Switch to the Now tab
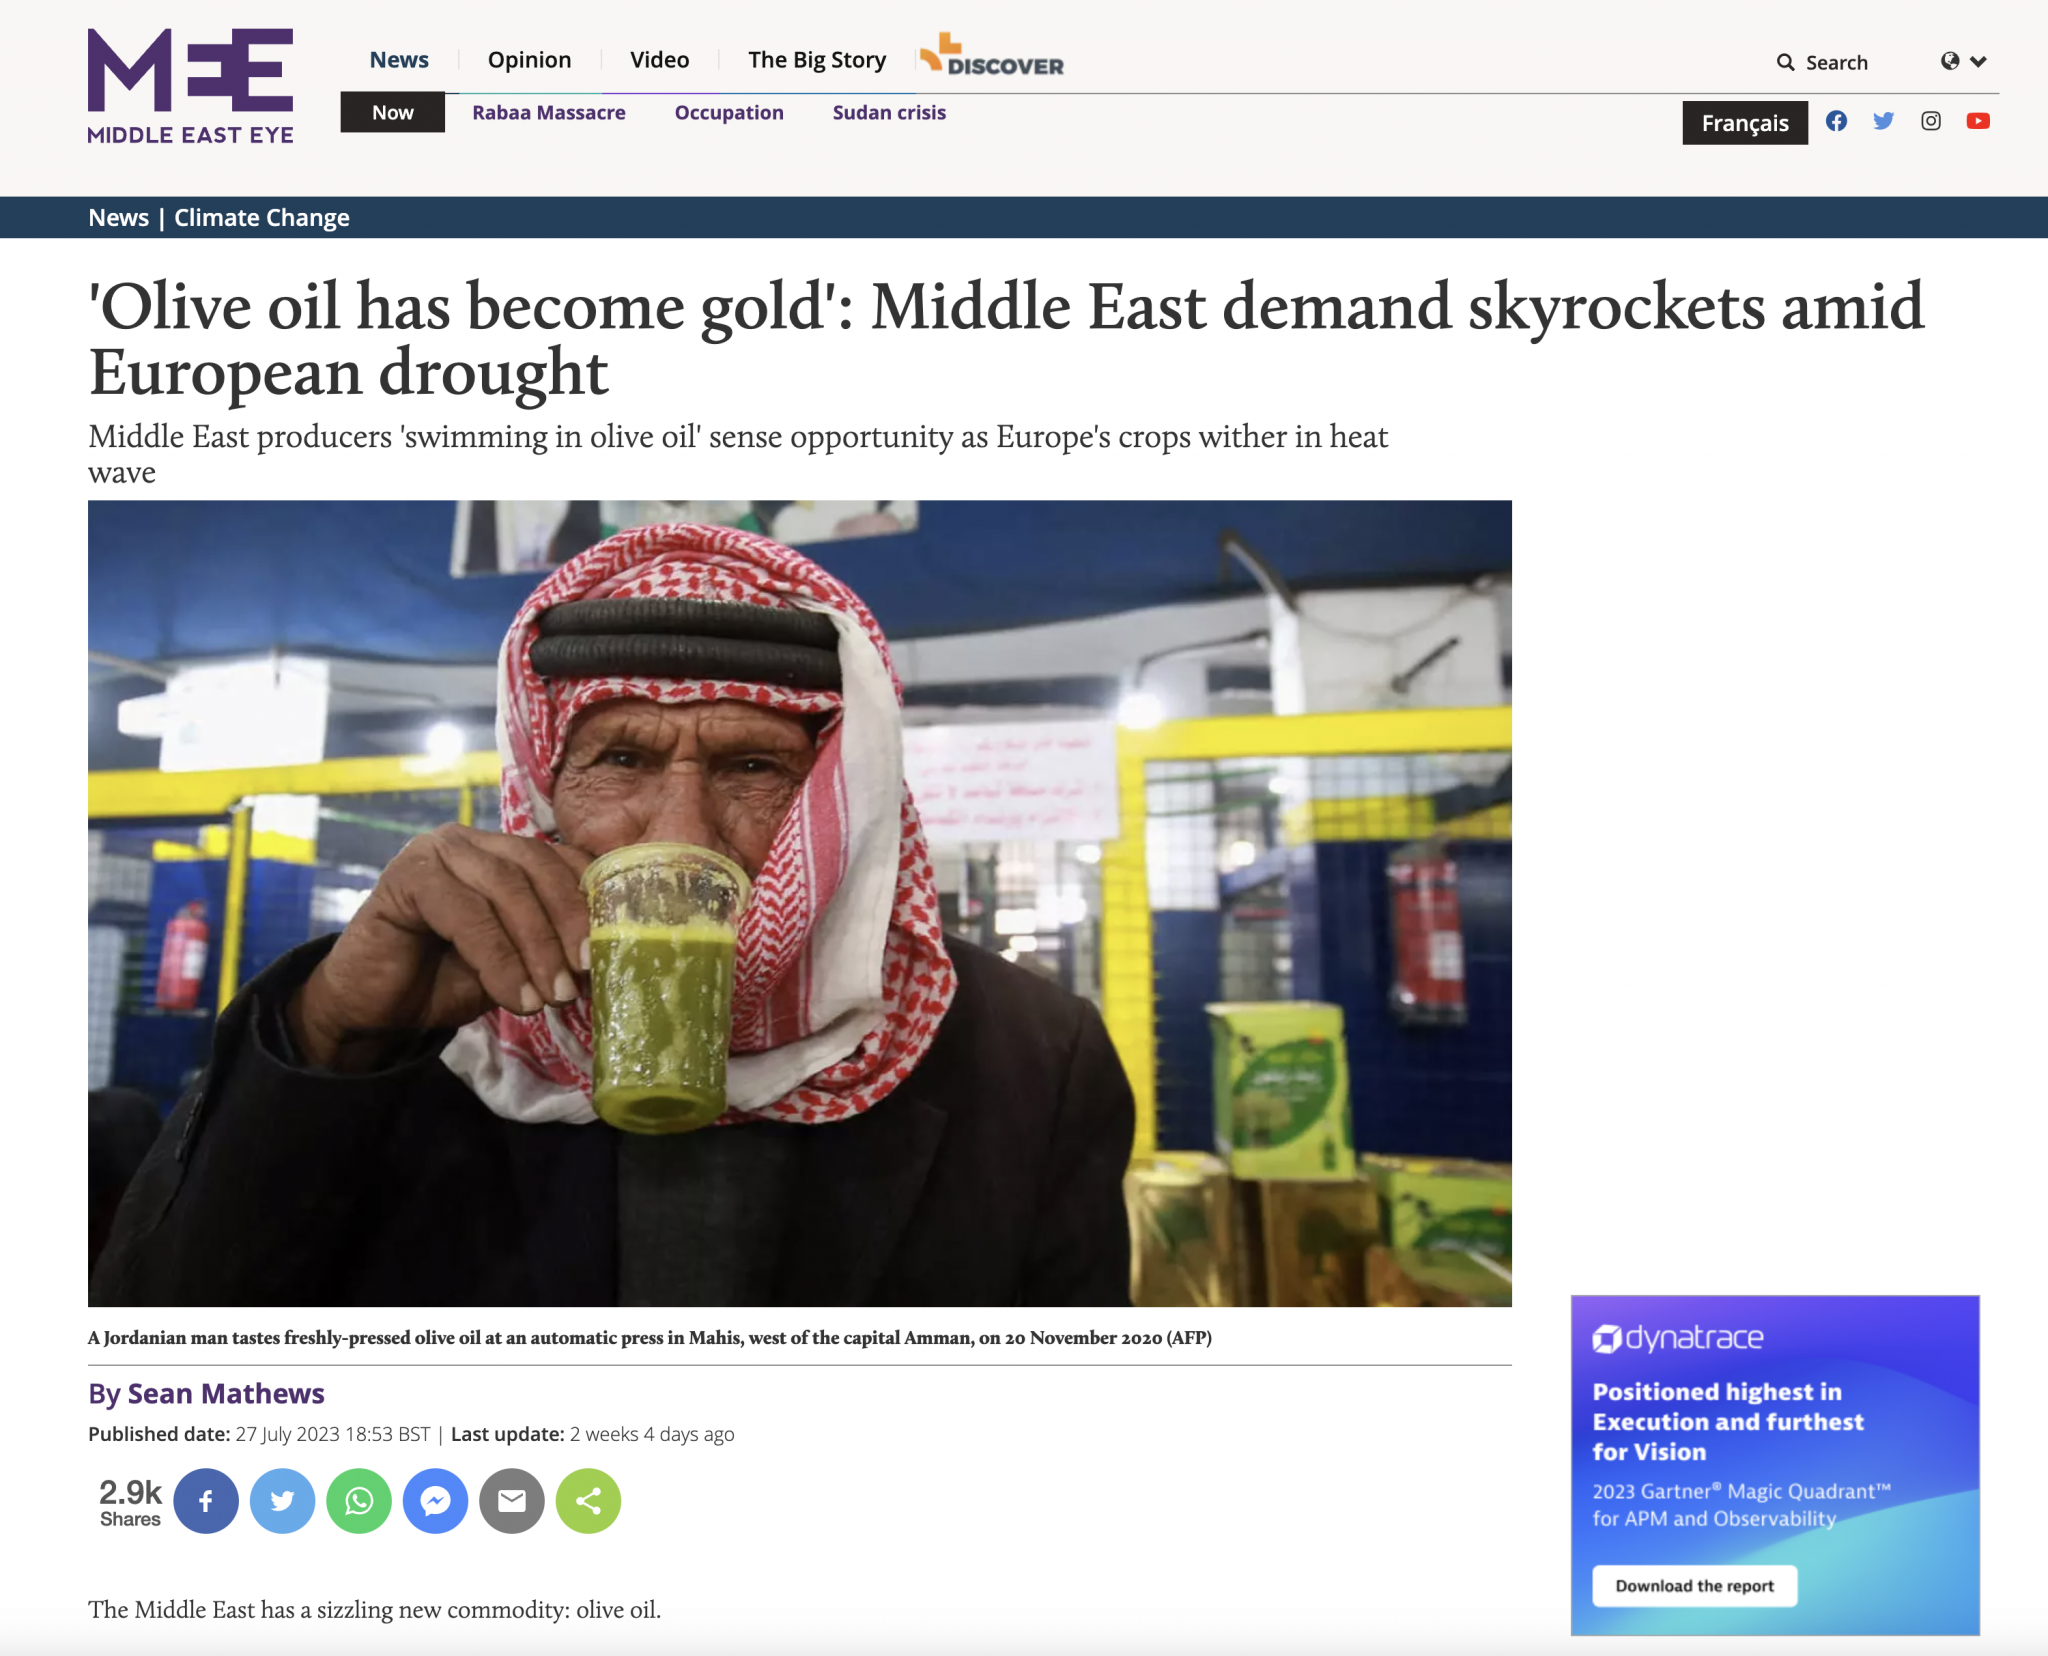 392,112
